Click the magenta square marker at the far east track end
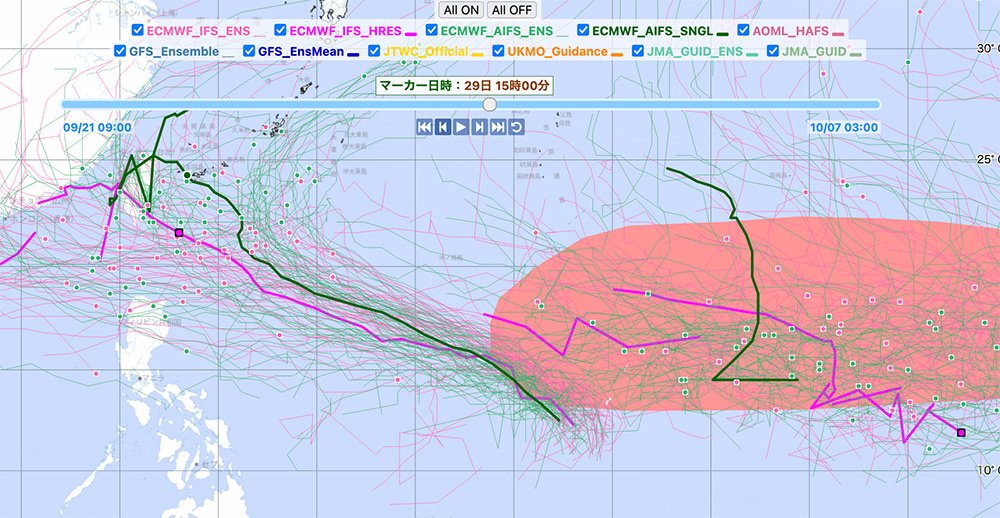The width and height of the screenshot is (1000, 518). (961, 433)
